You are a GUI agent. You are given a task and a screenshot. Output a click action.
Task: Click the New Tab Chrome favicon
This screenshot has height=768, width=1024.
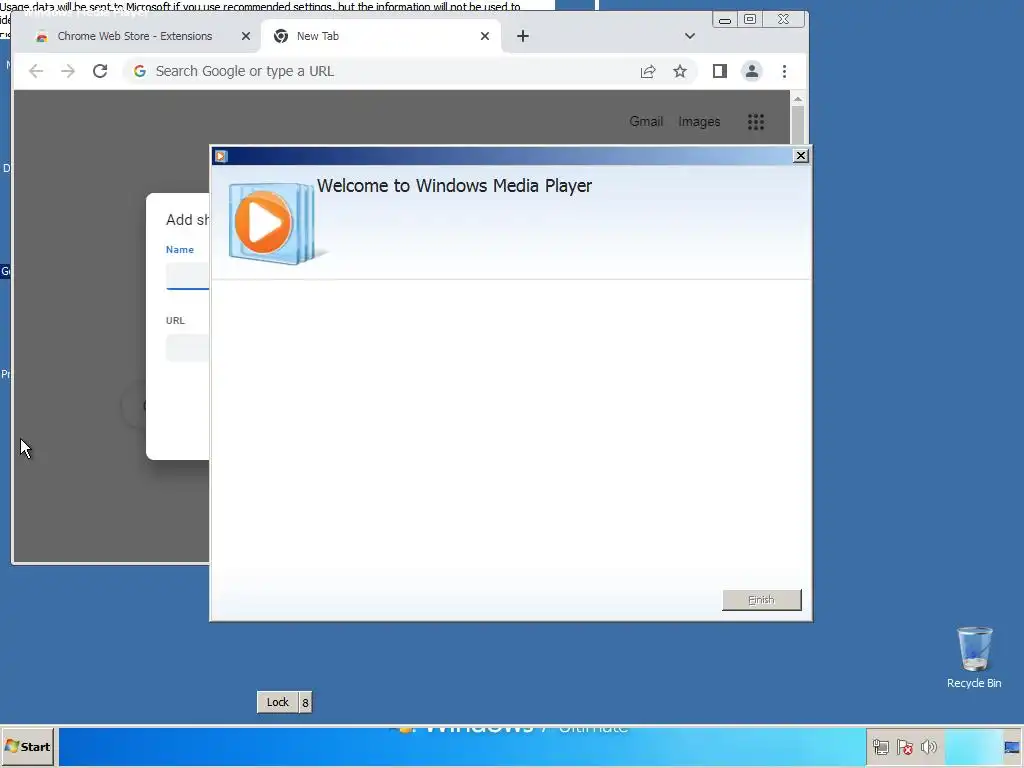281,36
